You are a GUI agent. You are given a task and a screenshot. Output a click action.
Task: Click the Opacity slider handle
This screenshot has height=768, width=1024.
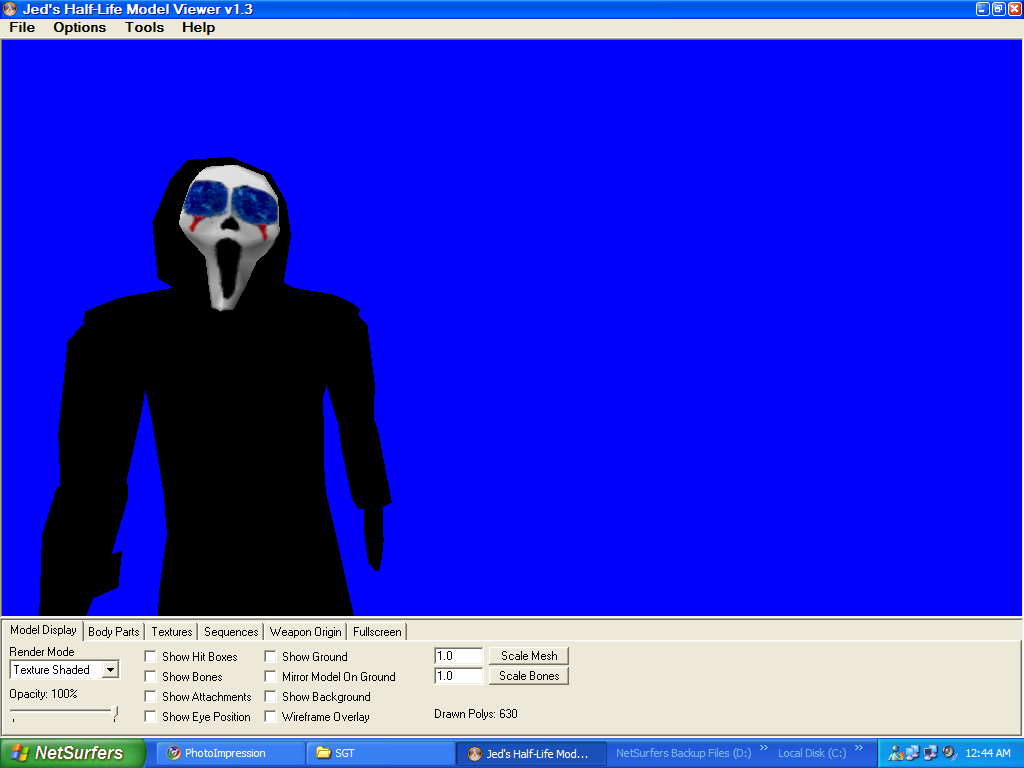116,712
